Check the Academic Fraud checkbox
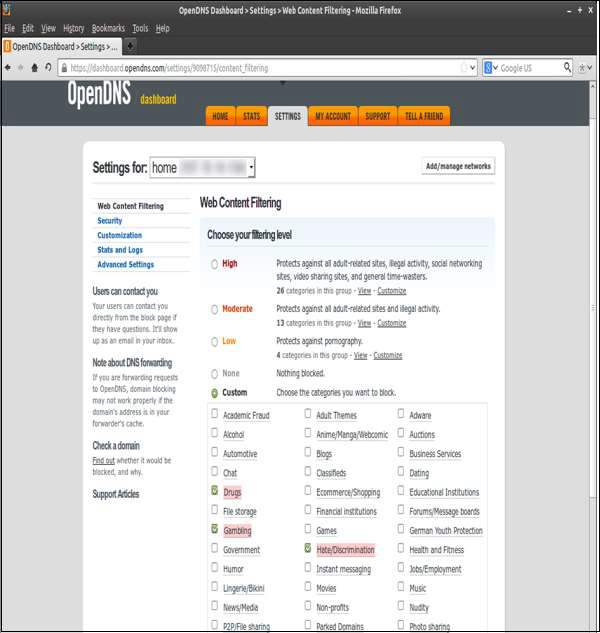This screenshot has width=600, height=633. [214, 413]
